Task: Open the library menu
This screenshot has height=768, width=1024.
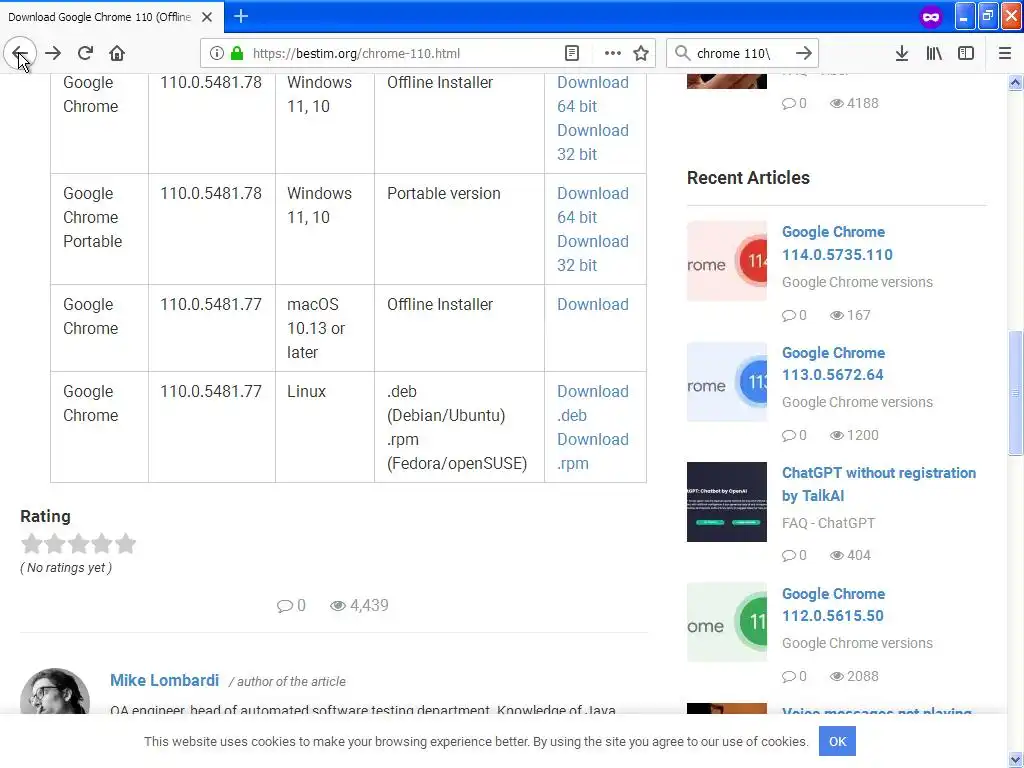Action: click(x=934, y=54)
